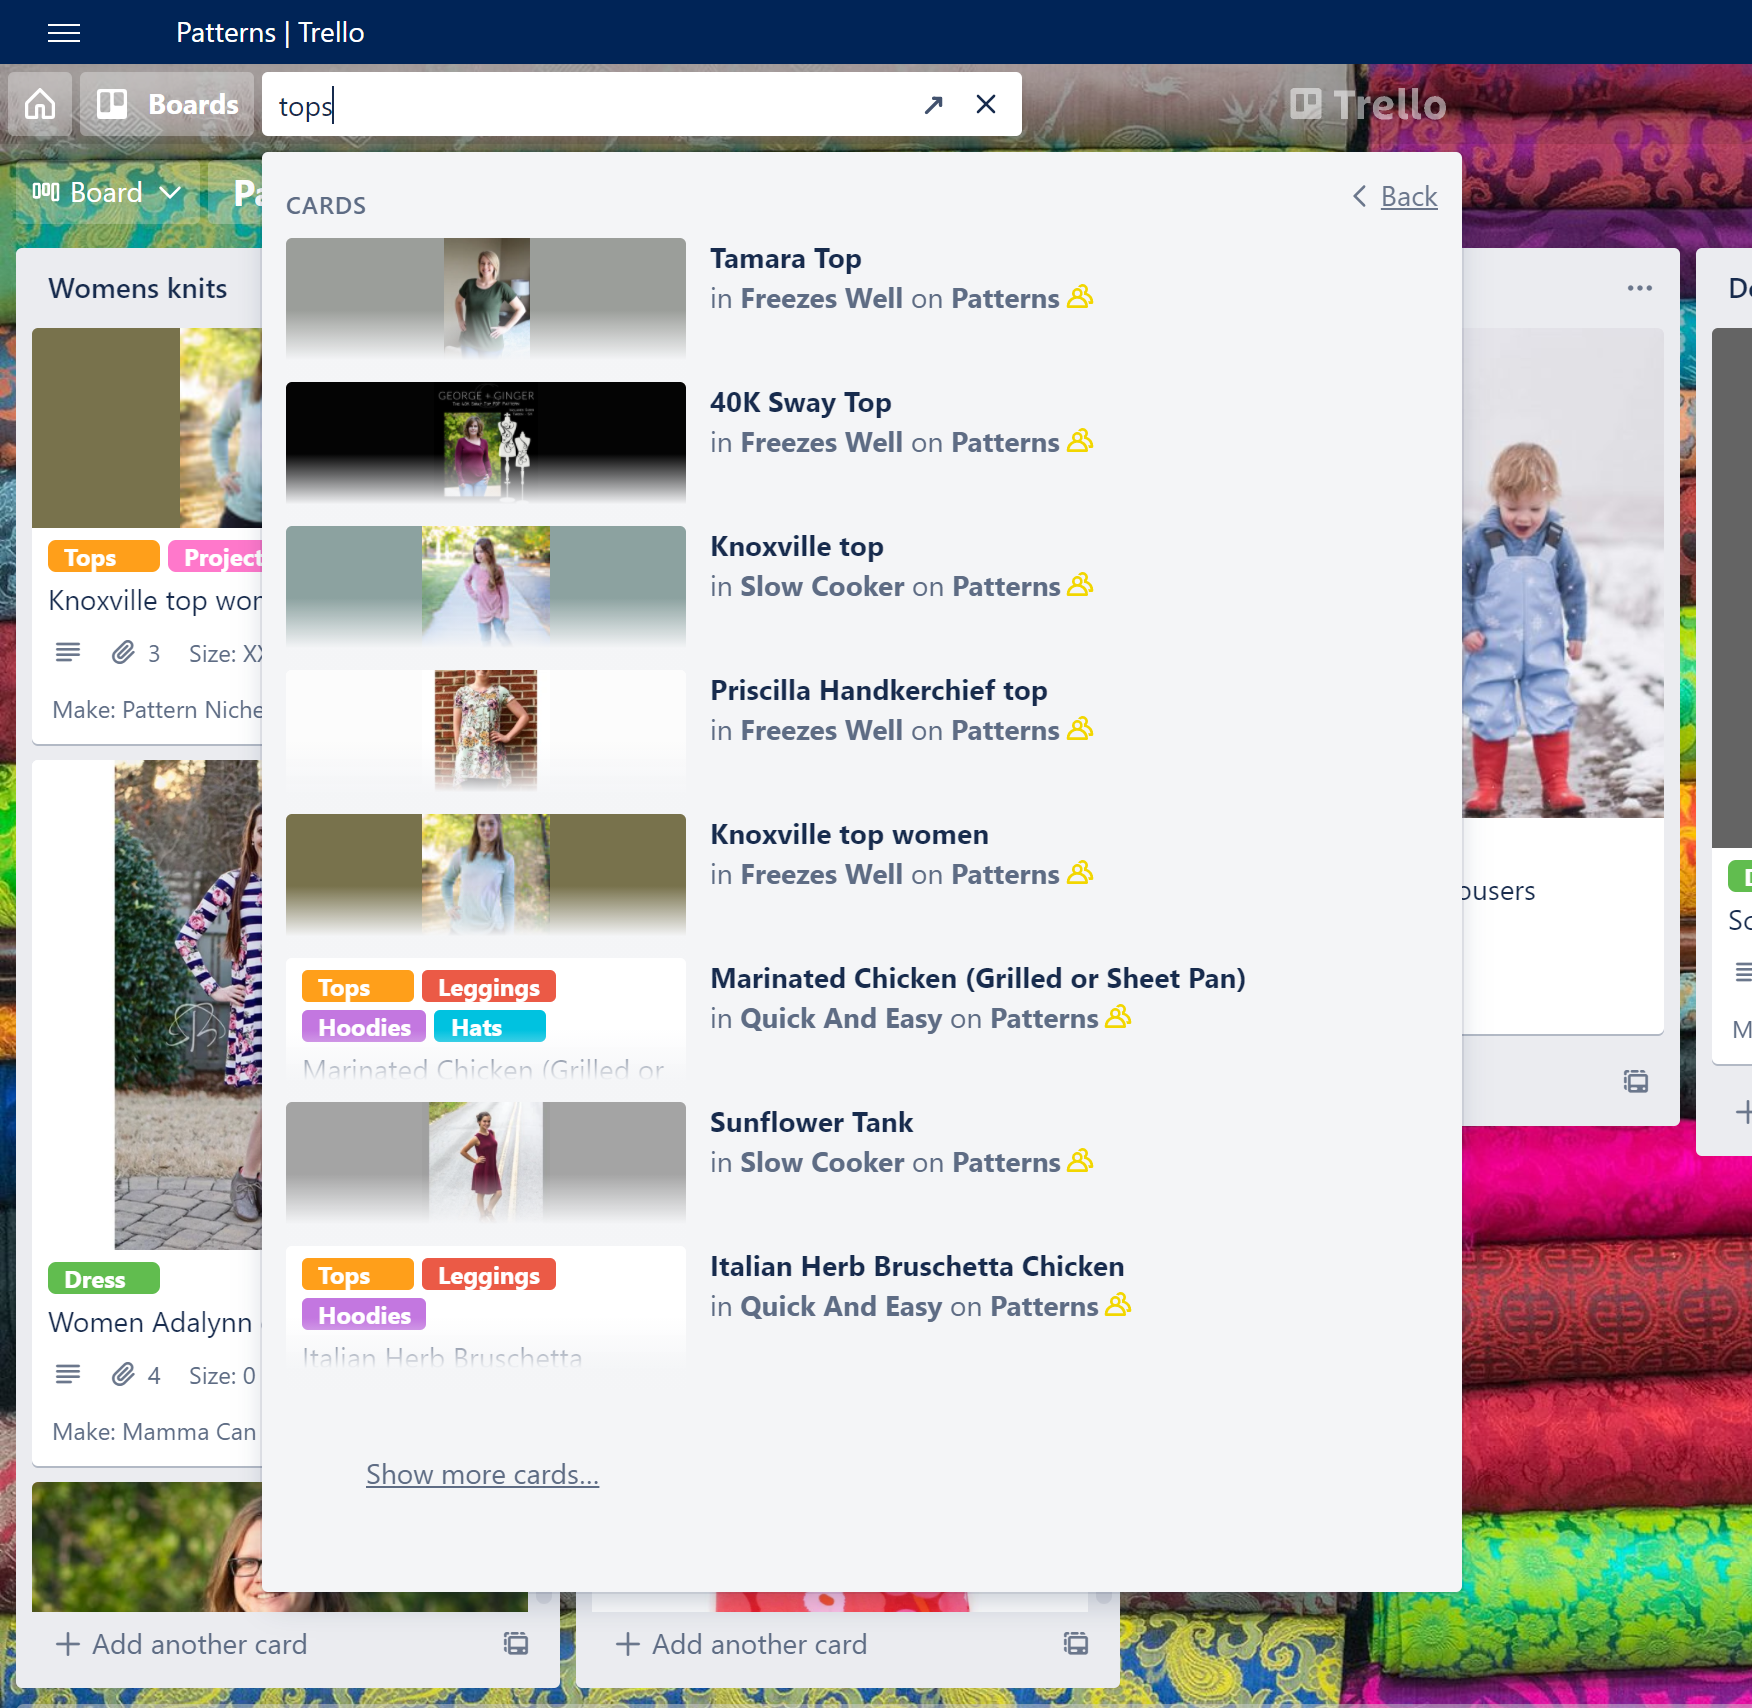Click the Trello logo in header

point(1368,104)
